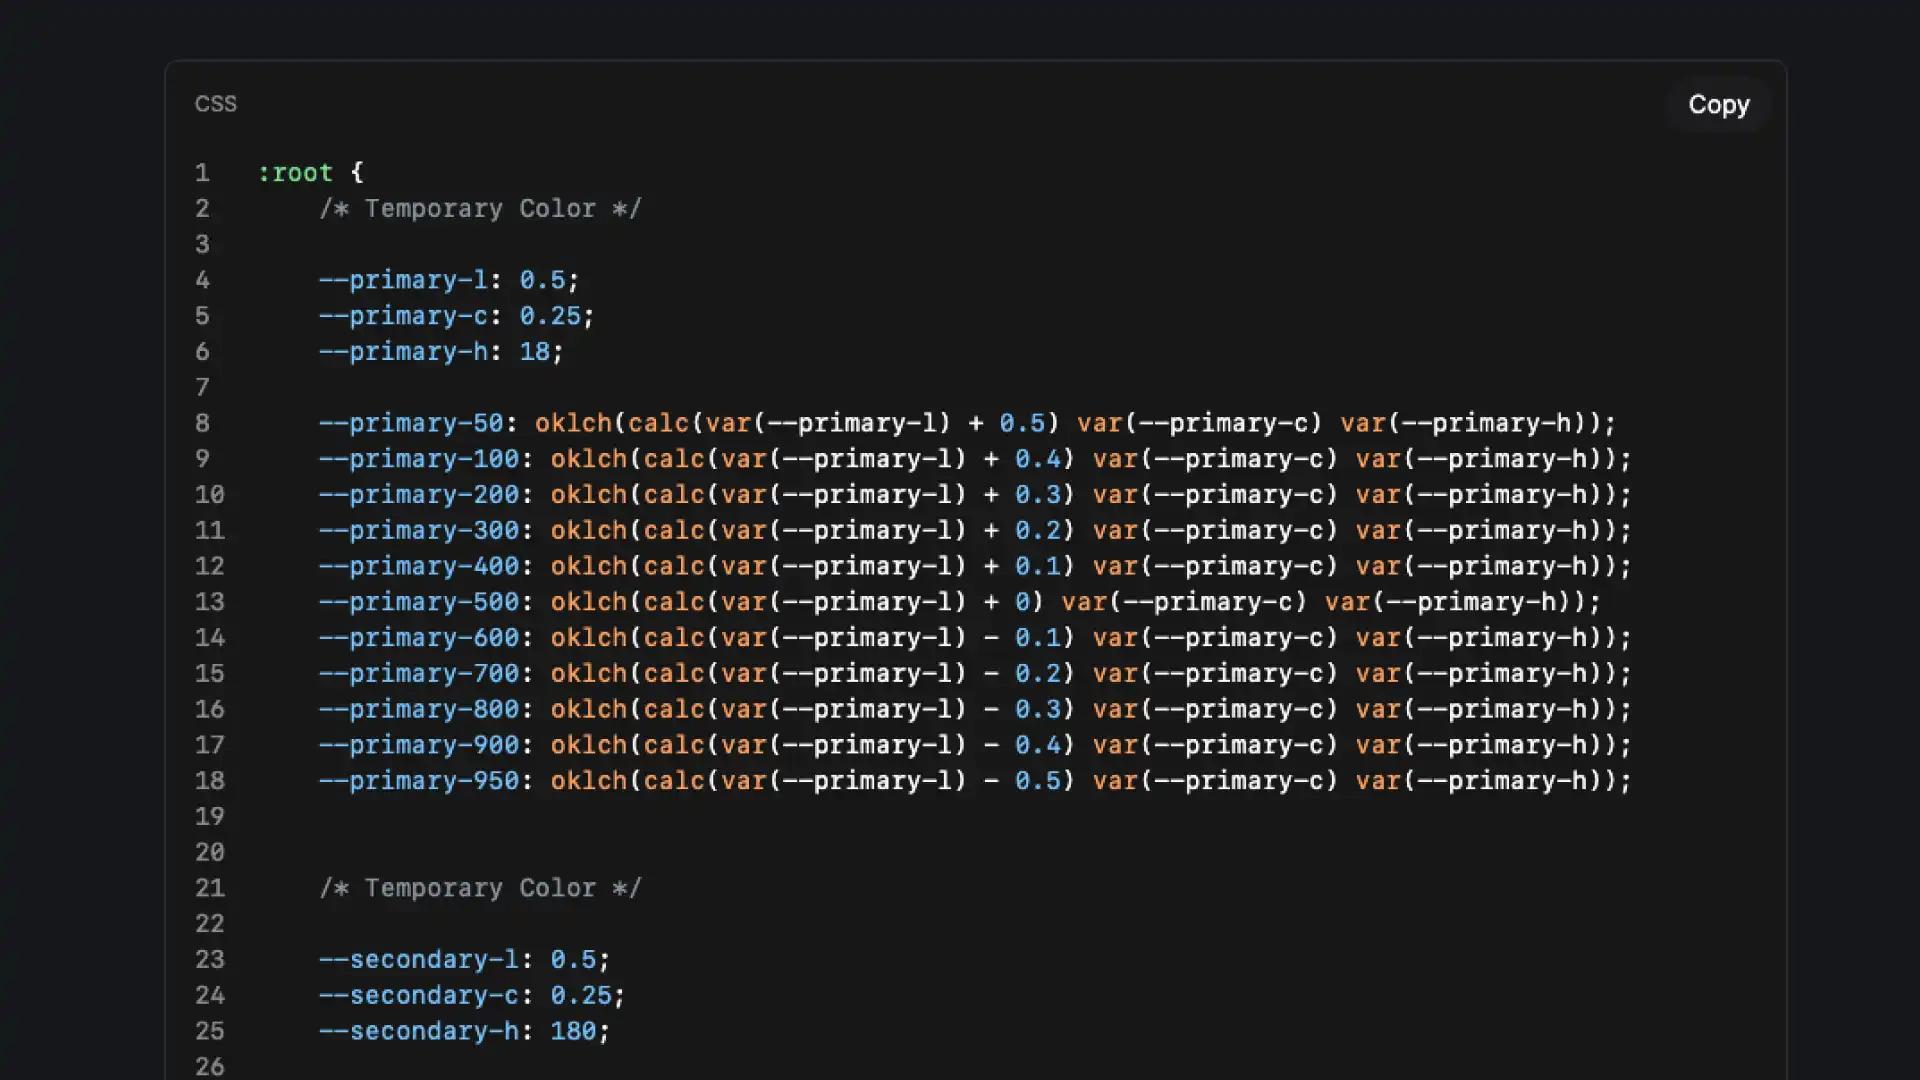Click the --primary-c: 0.25 declaration
Image resolution: width=1920 pixels, height=1080 pixels.
[457, 316]
